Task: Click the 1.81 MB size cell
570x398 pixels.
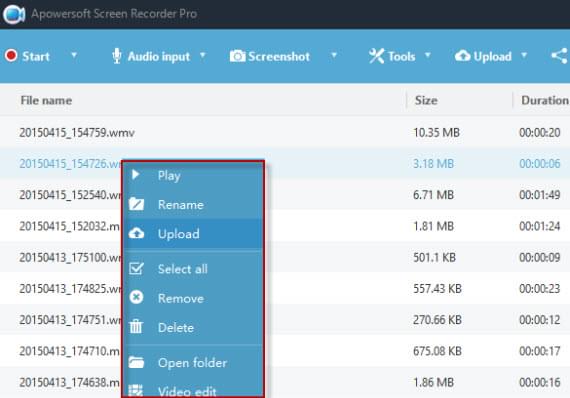Action: tap(433, 226)
